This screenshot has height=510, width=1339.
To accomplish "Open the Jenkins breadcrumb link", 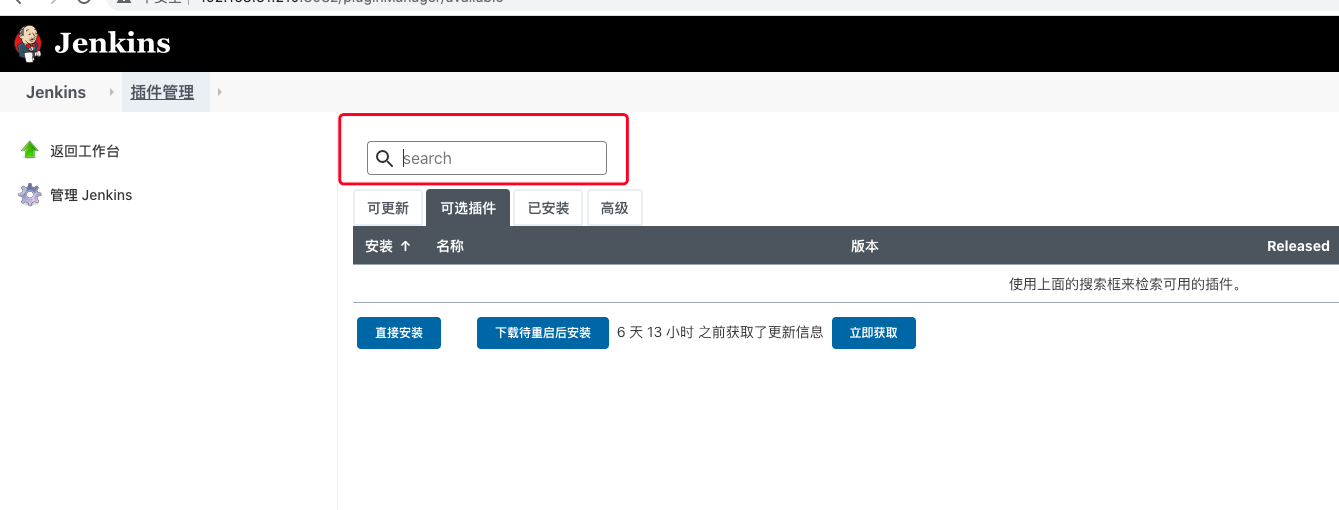I will click(56, 92).
